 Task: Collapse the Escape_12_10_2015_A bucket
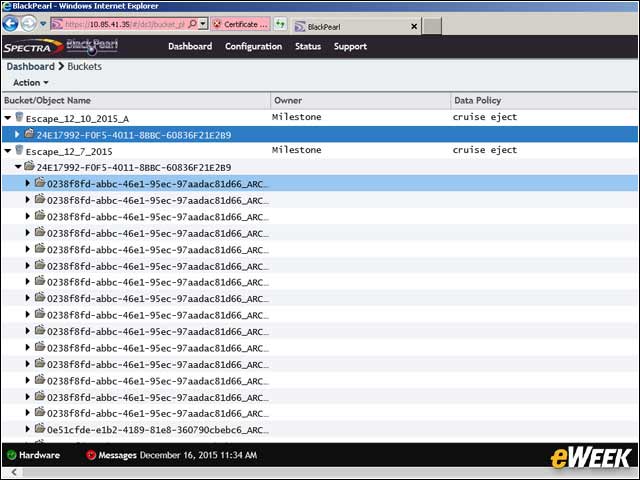8,118
